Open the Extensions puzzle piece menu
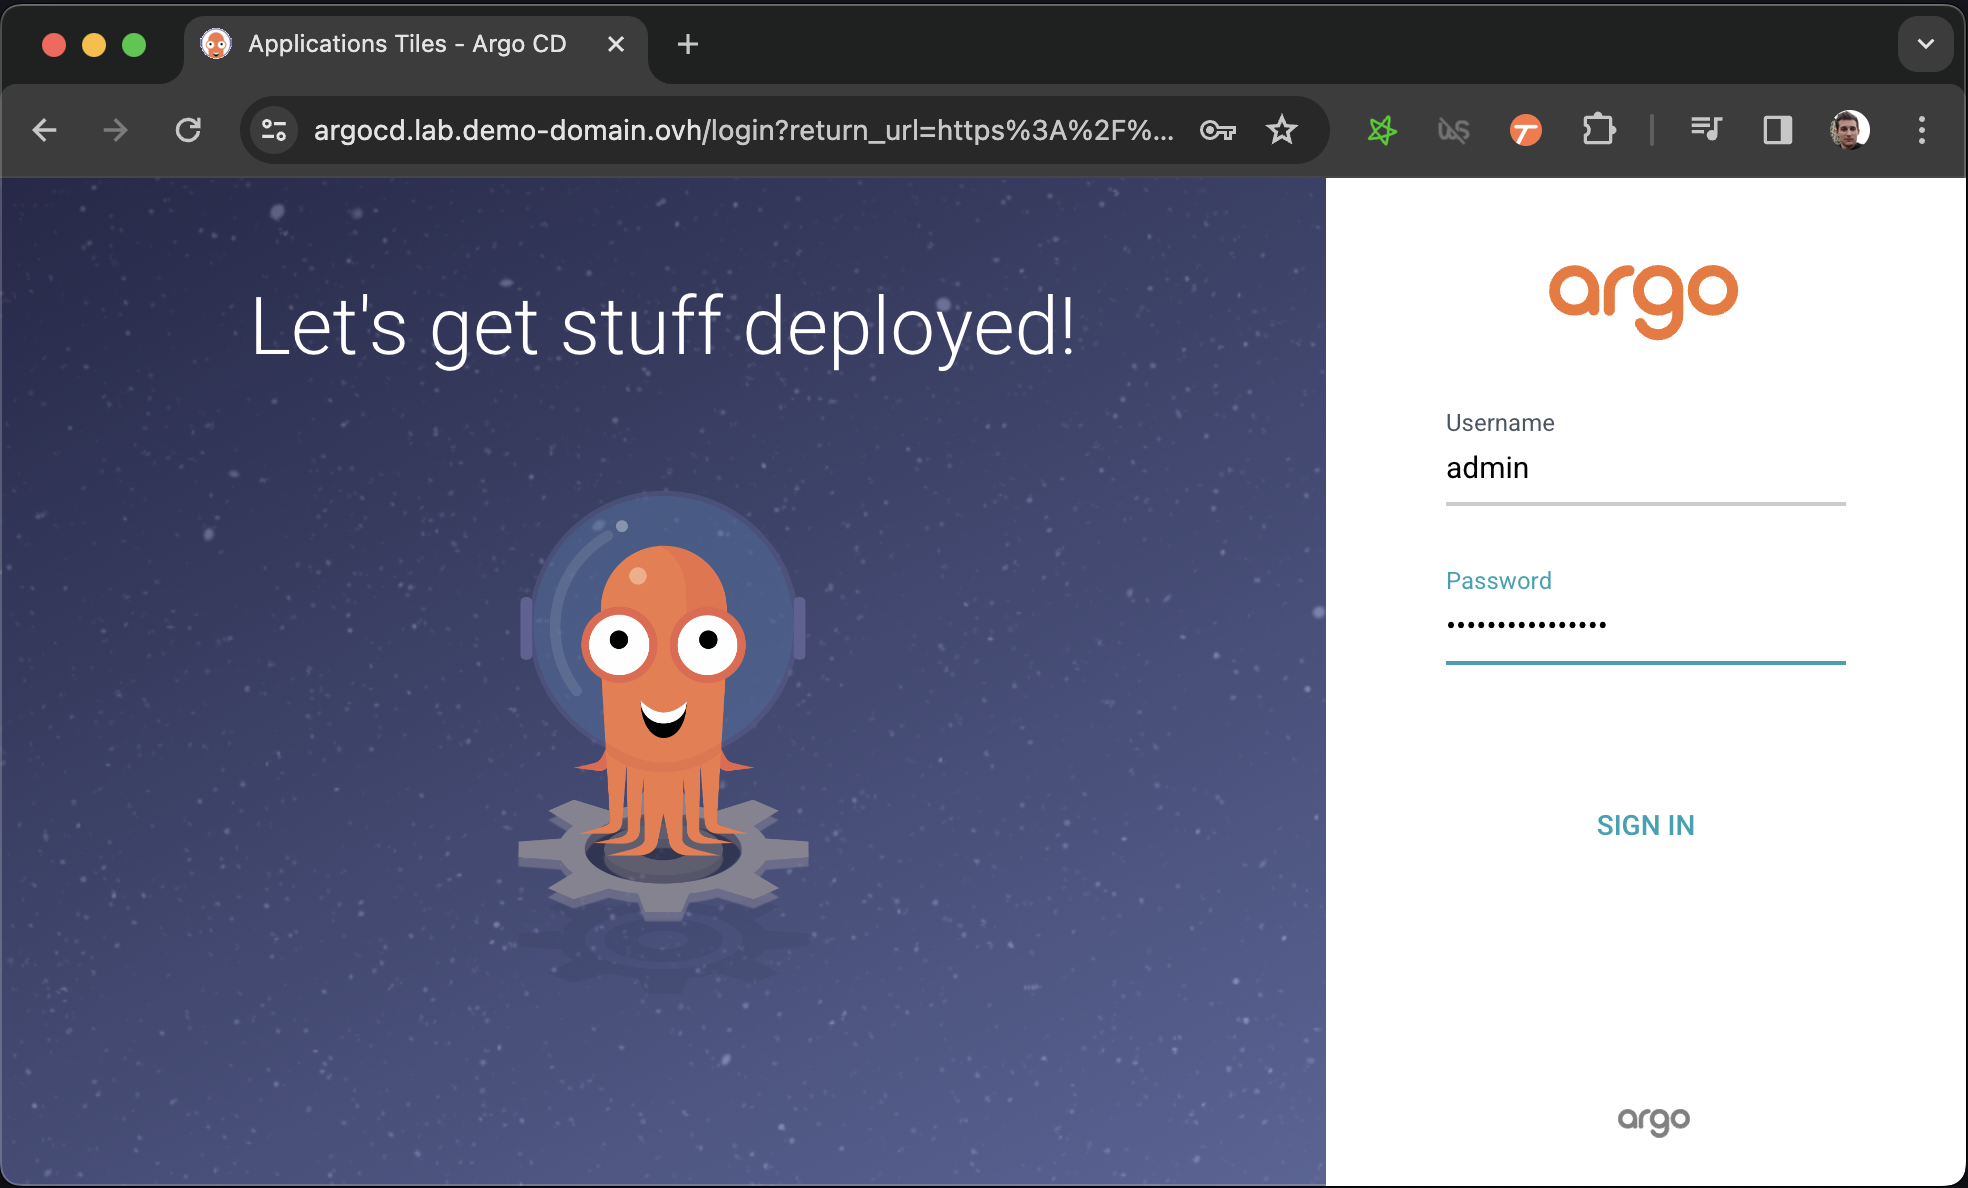 [1598, 130]
